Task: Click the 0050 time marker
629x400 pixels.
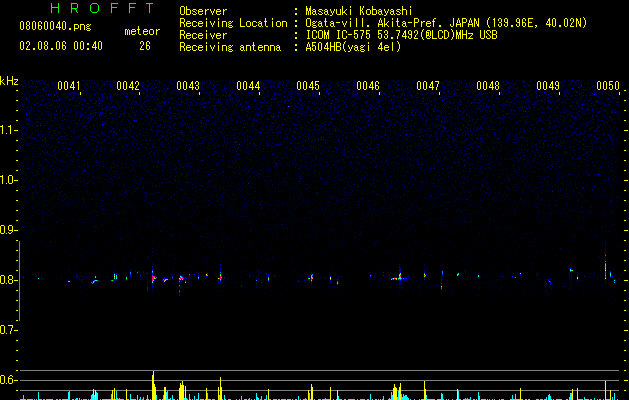Action: point(608,86)
